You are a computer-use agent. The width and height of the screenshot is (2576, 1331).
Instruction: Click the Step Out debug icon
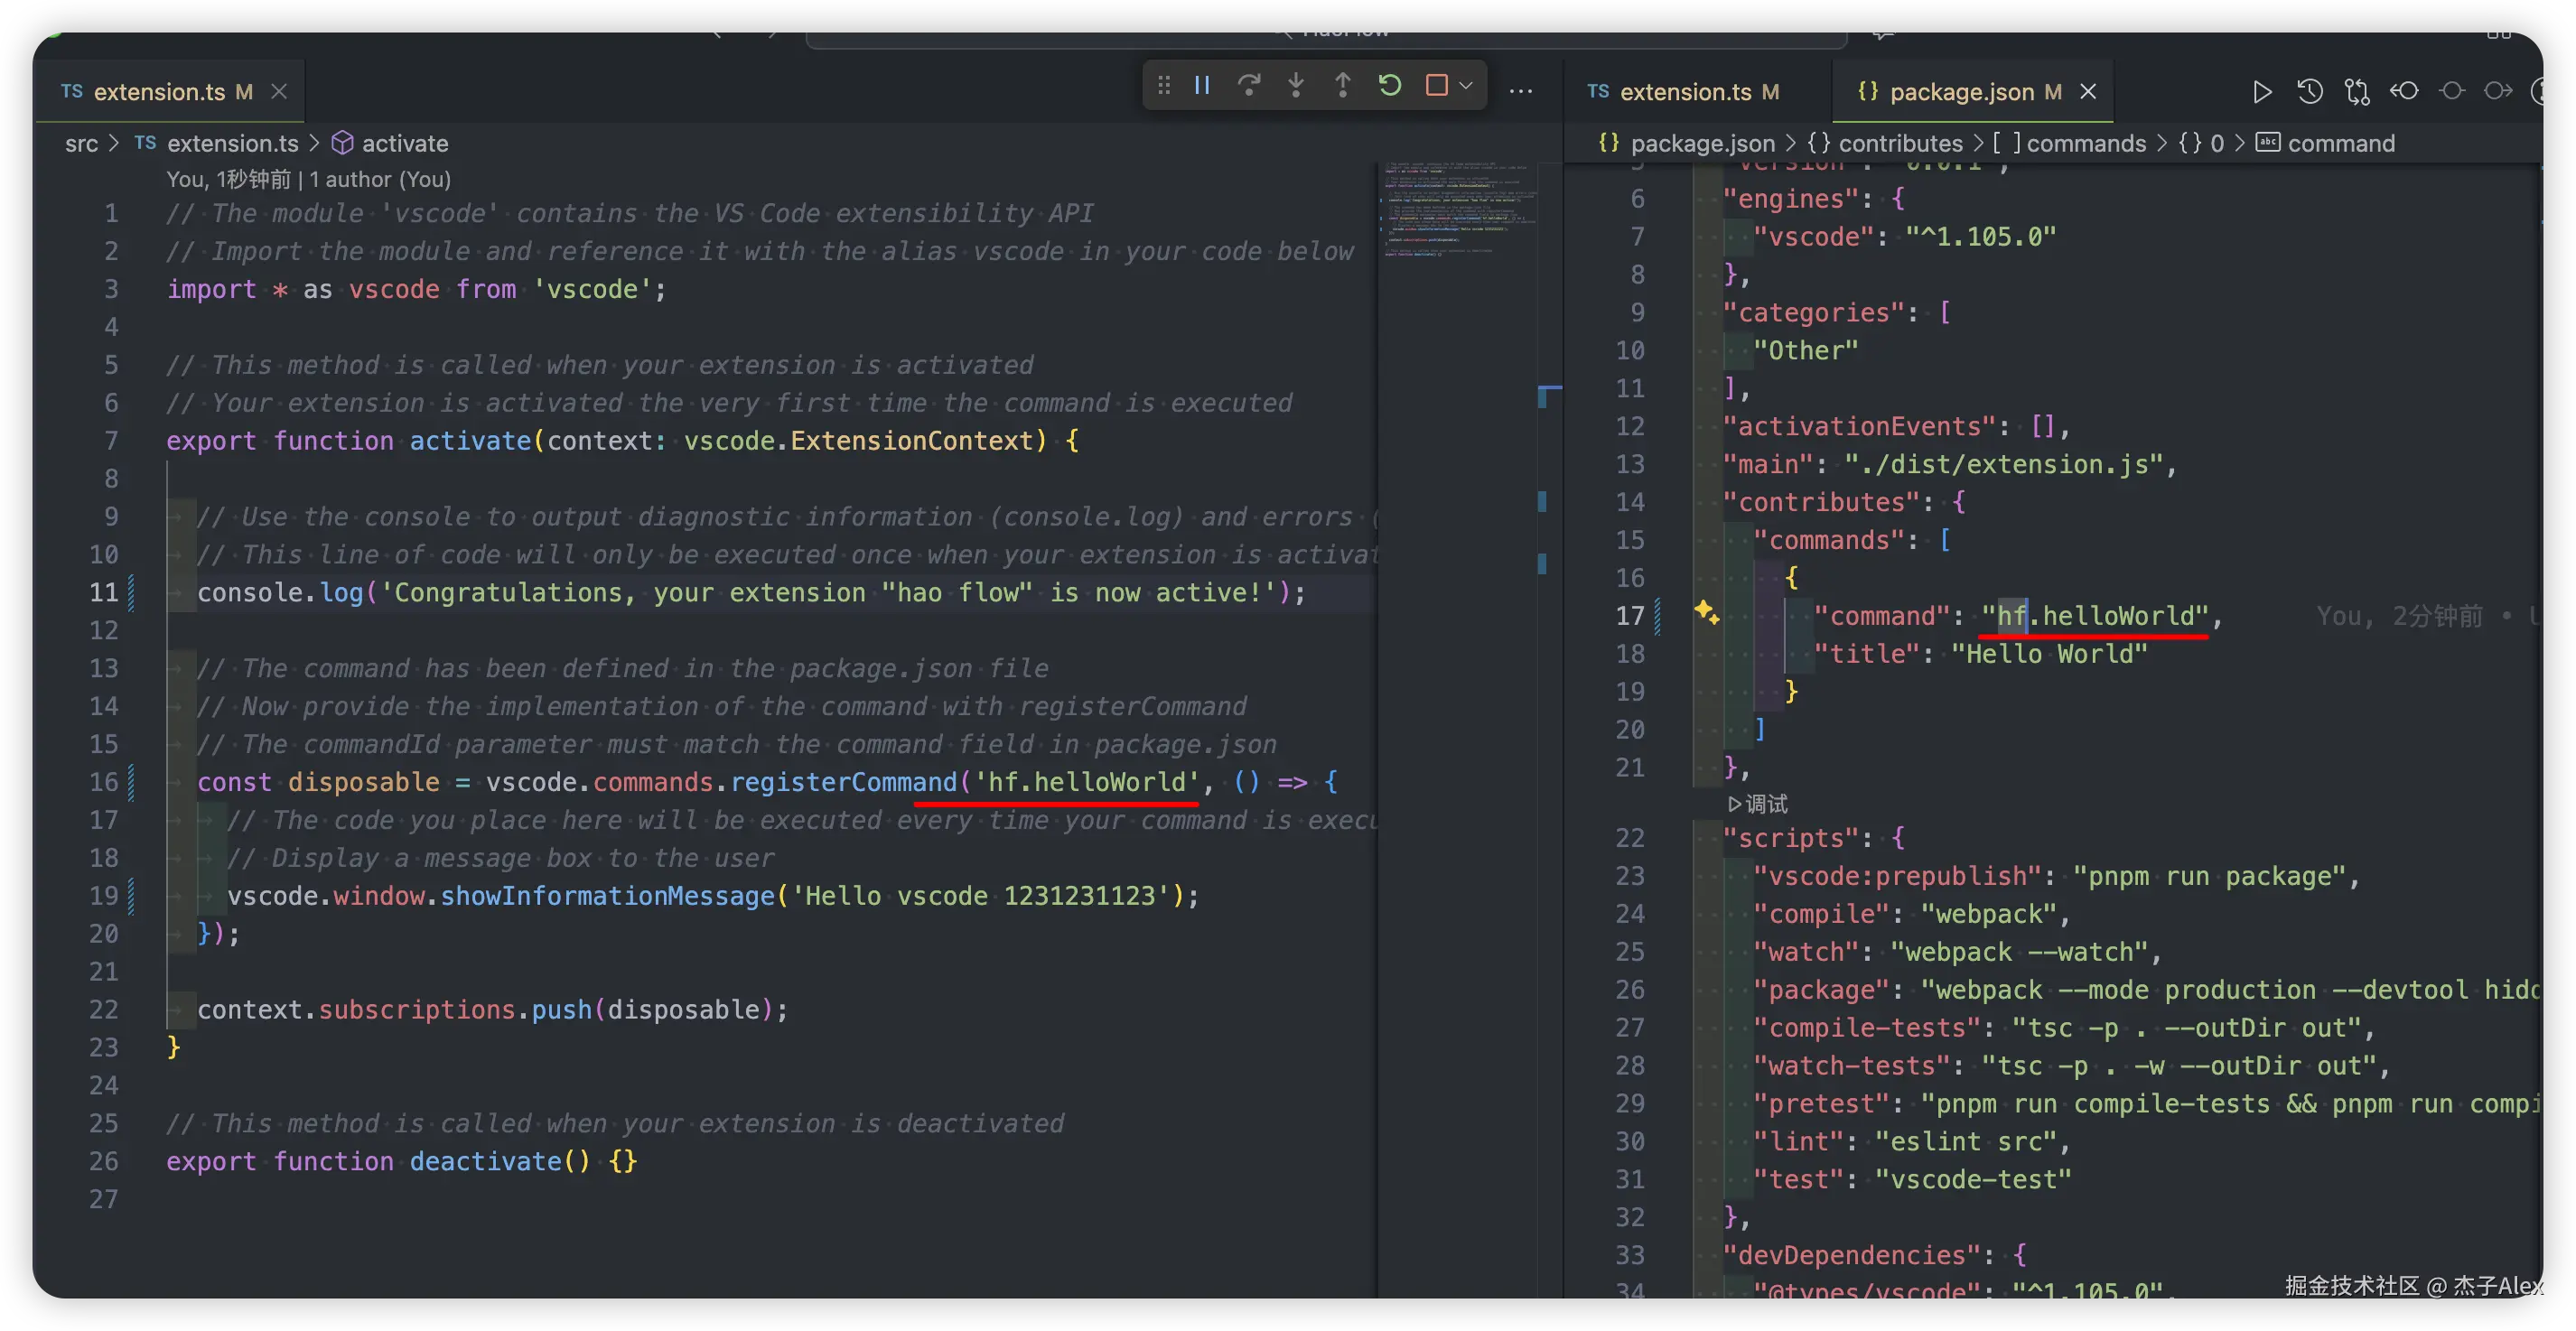click(x=1343, y=86)
